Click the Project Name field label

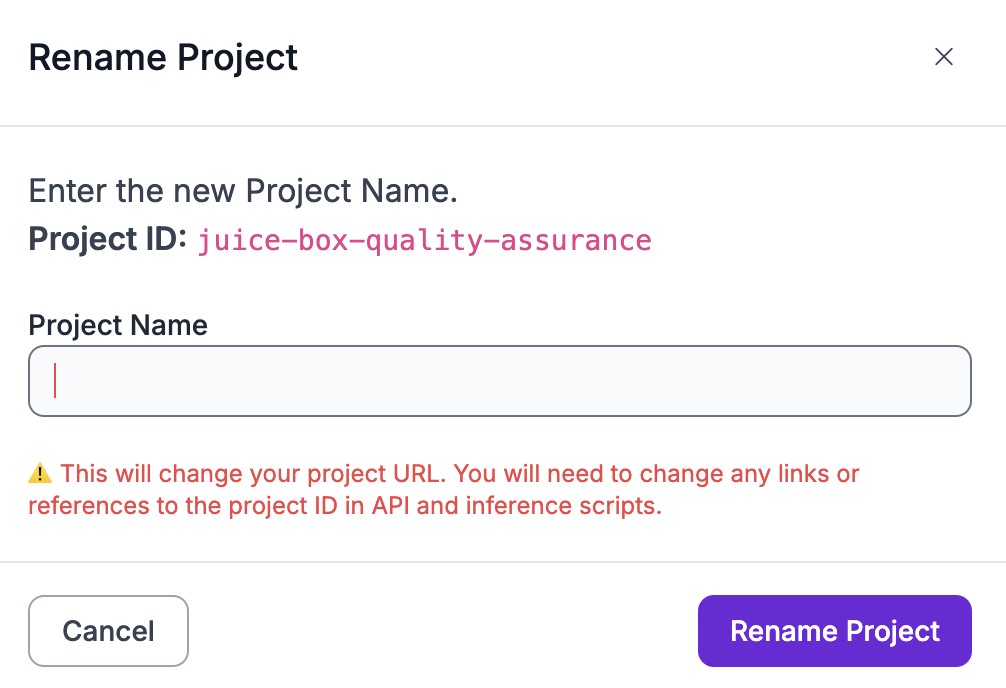point(118,325)
